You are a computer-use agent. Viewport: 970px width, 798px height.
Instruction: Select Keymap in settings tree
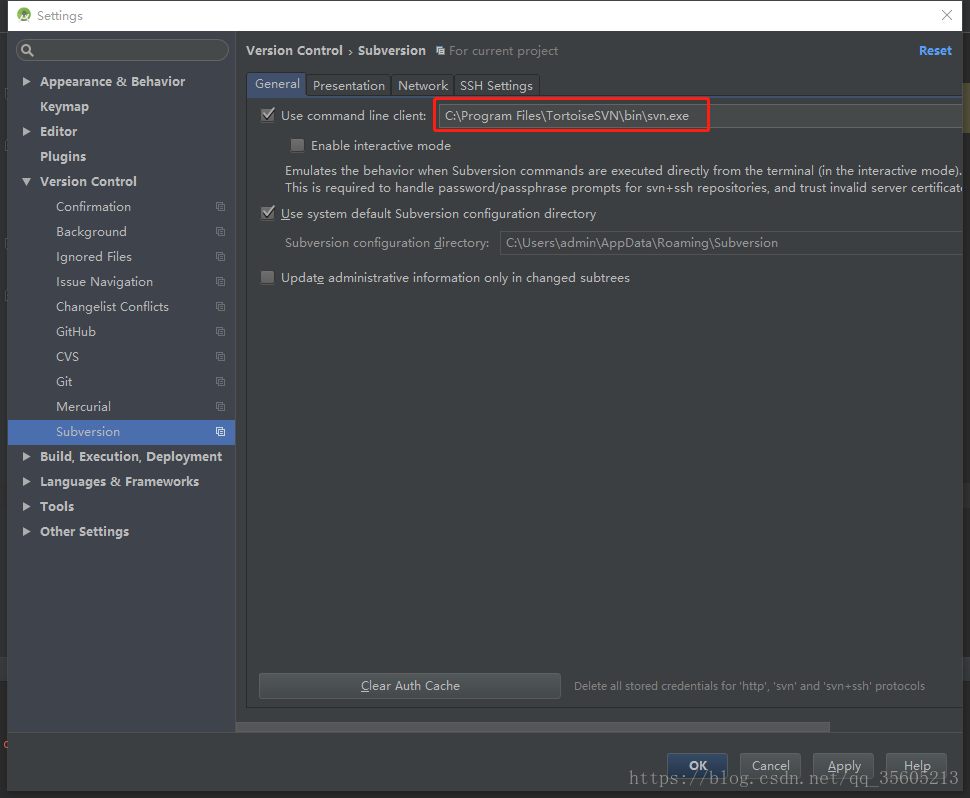tap(64, 106)
